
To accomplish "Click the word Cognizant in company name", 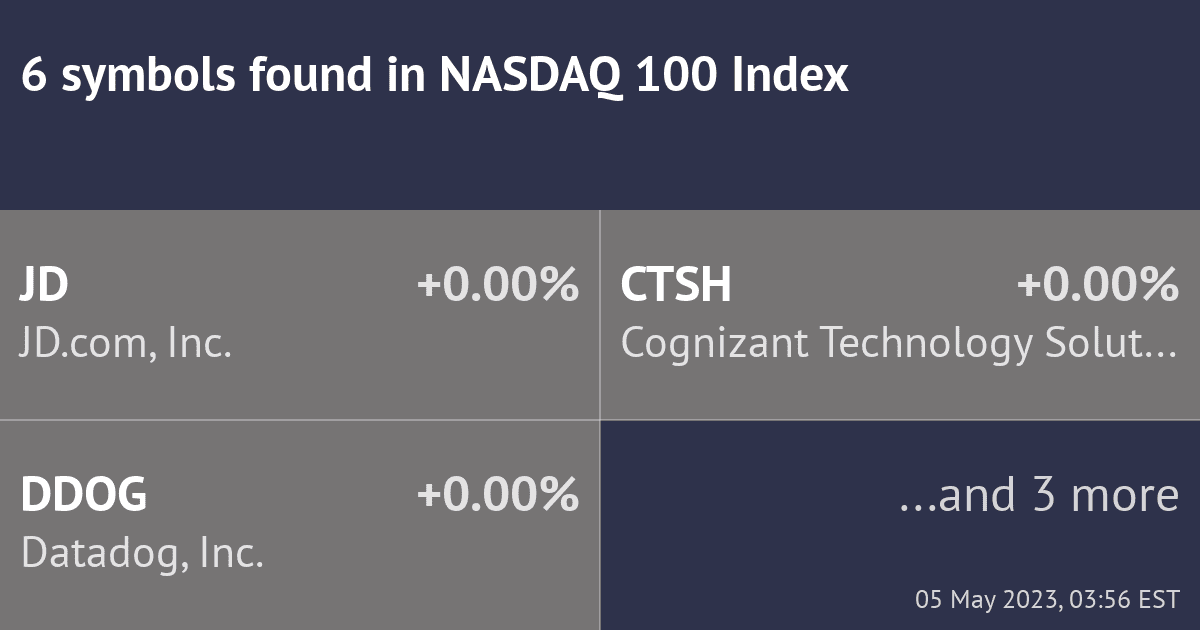I will [714, 344].
